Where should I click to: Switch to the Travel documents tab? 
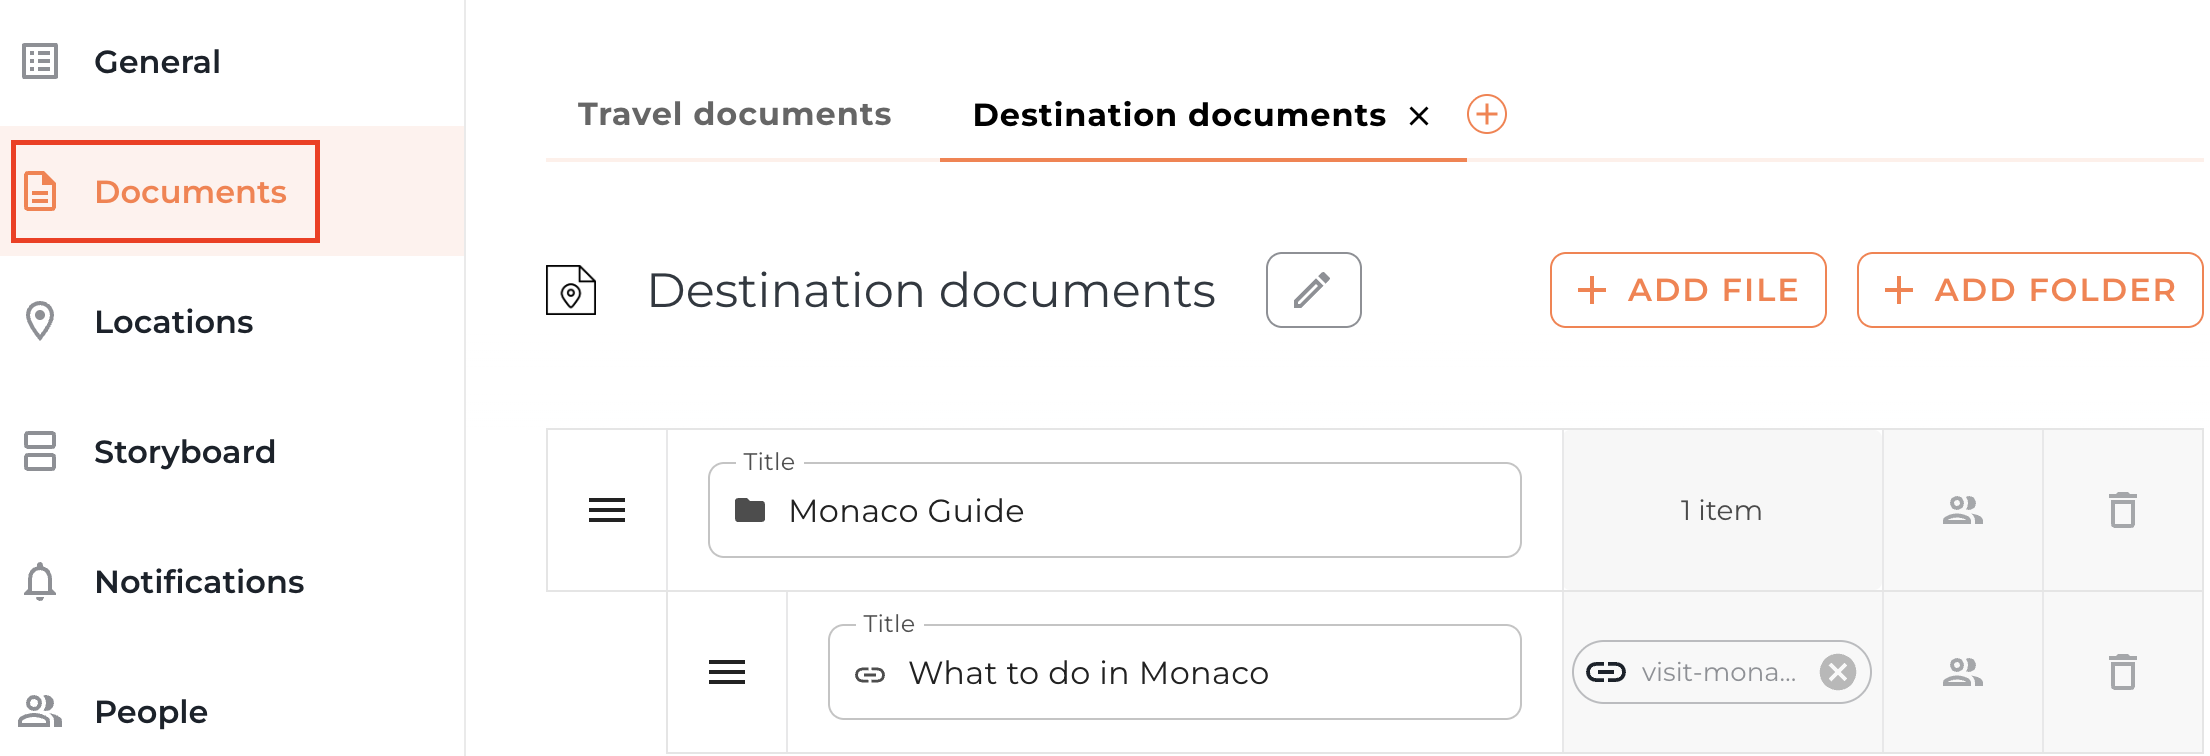(734, 114)
